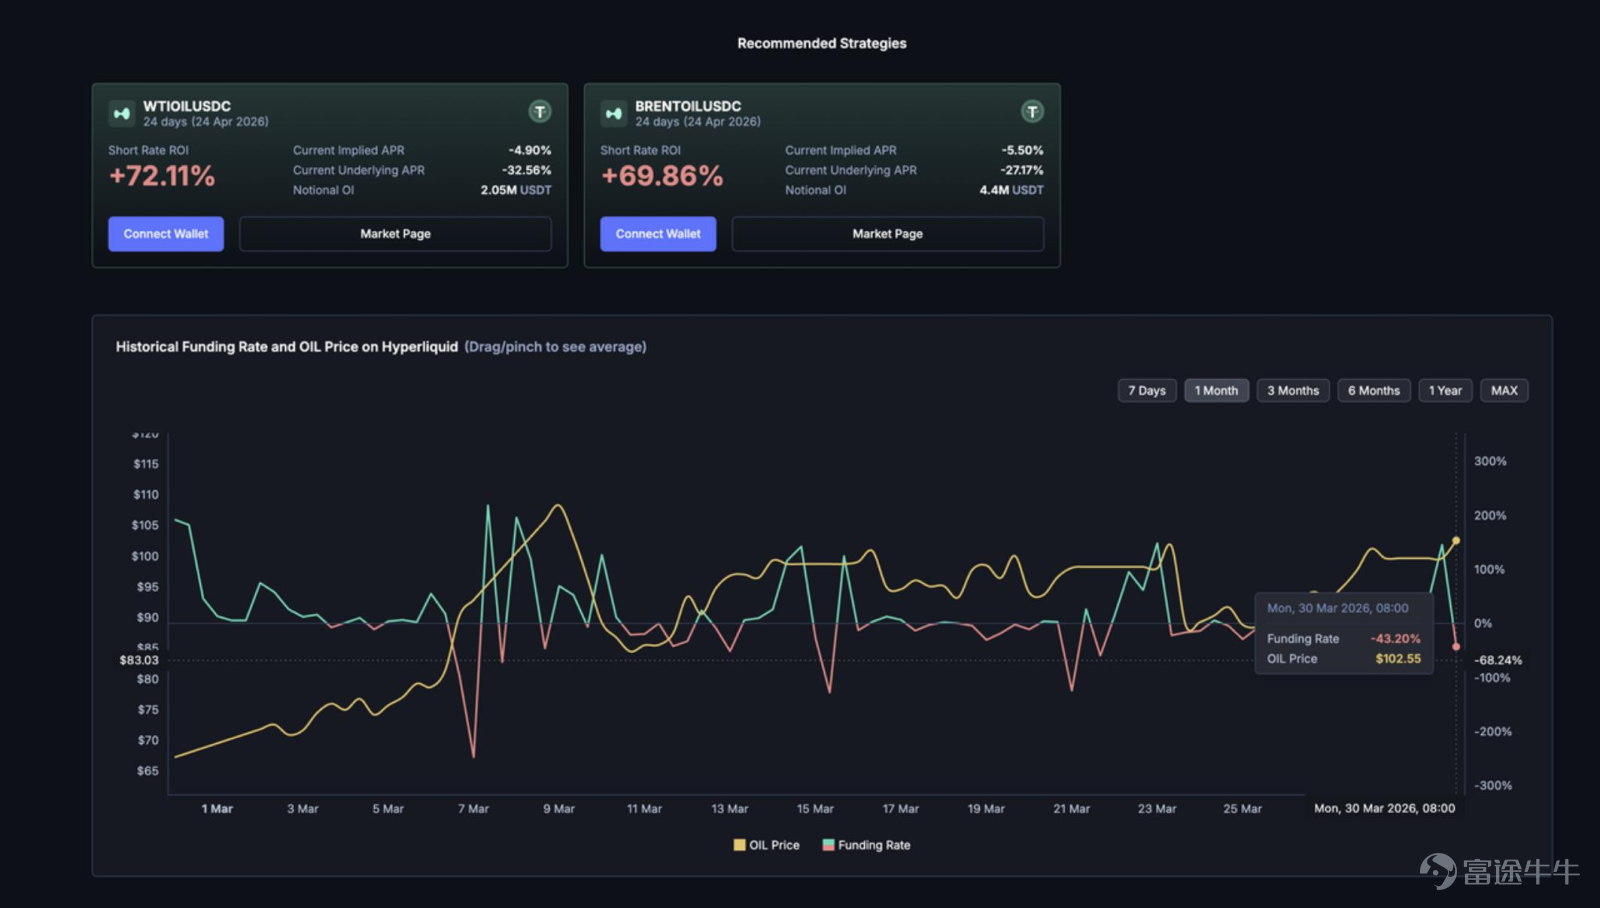1600x908 pixels.
Task: Toggle the OIL Price legend series
Action: (x=766, y=845)
